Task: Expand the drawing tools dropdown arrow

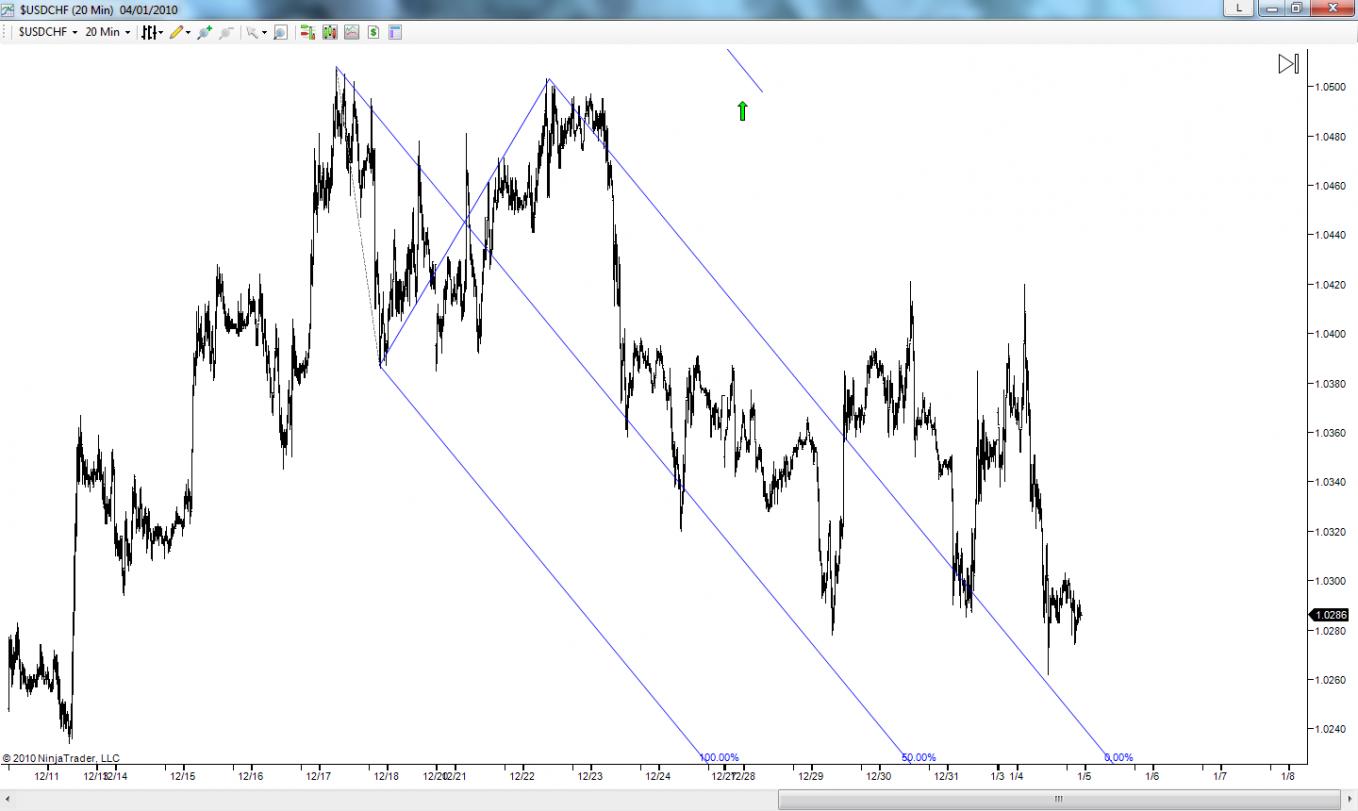Action: [188, 32]
